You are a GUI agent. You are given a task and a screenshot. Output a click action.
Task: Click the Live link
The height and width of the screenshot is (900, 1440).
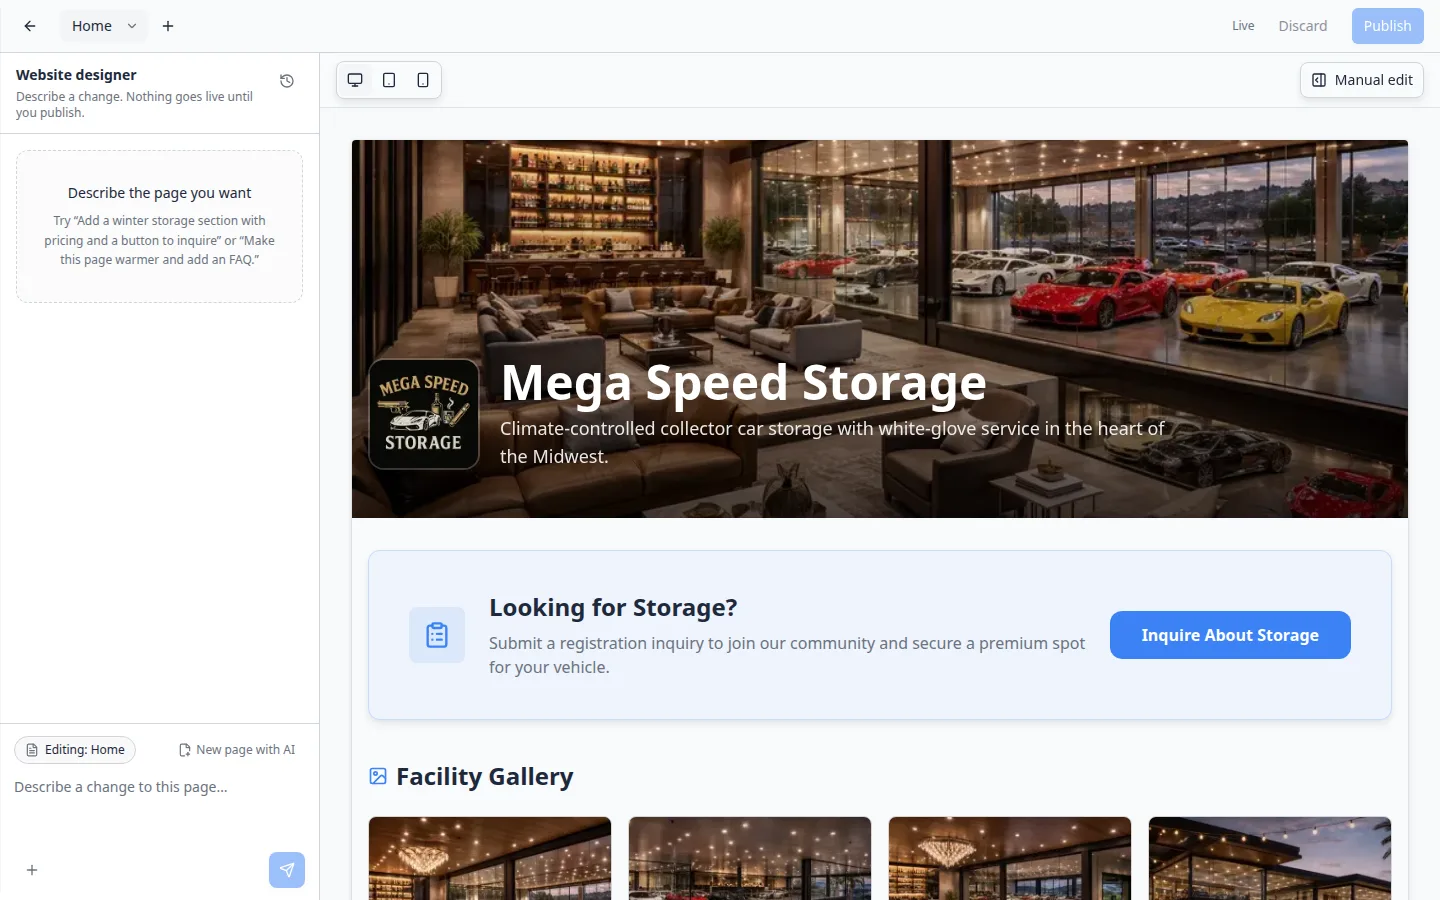click(1243, 26)
